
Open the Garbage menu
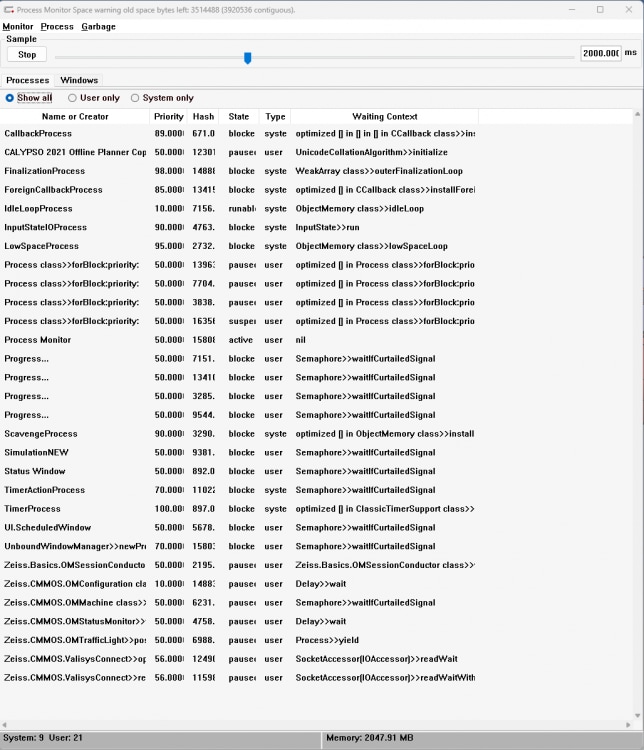coord(99,27)
